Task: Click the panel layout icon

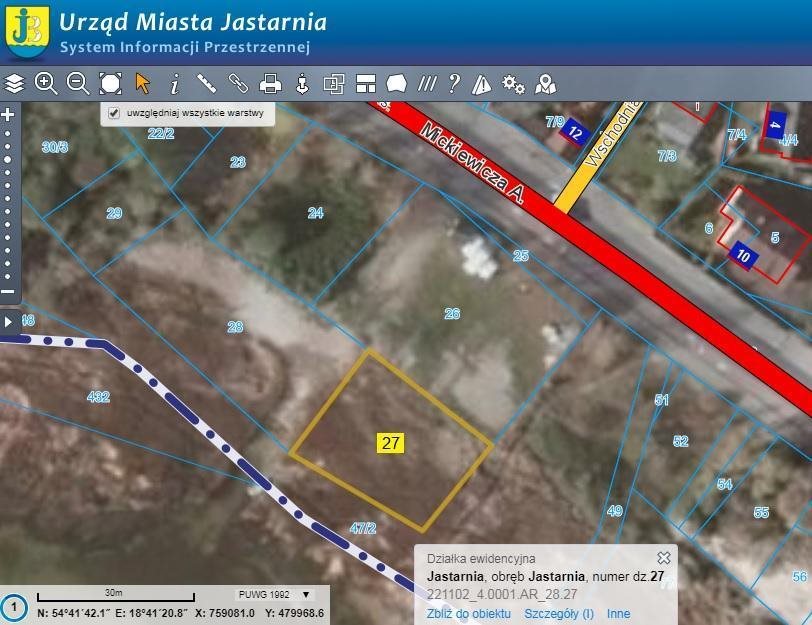Action: point(366,83)
